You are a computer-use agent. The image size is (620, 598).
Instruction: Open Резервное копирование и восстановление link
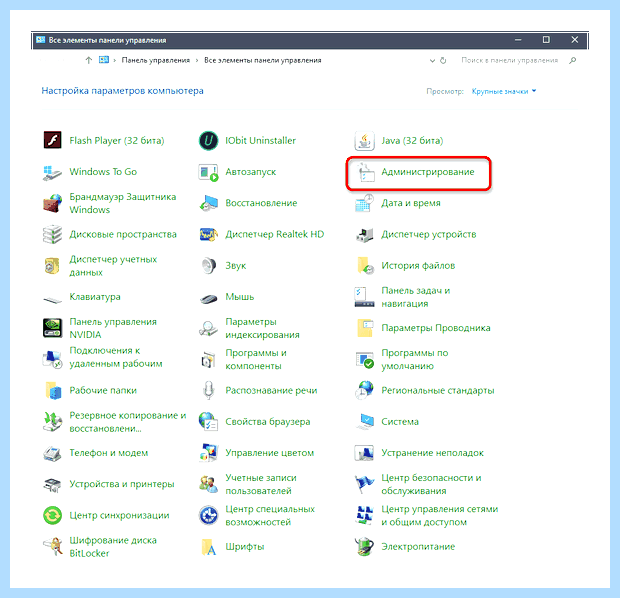coord(127,422)
